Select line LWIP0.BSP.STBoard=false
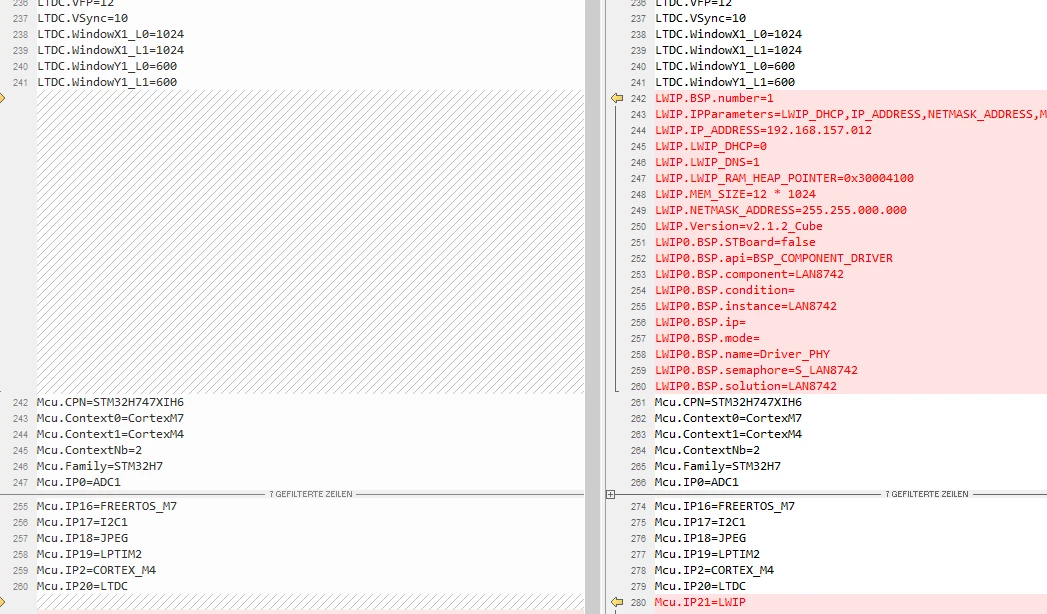1047x614 pixels. [x=735, y=242]
